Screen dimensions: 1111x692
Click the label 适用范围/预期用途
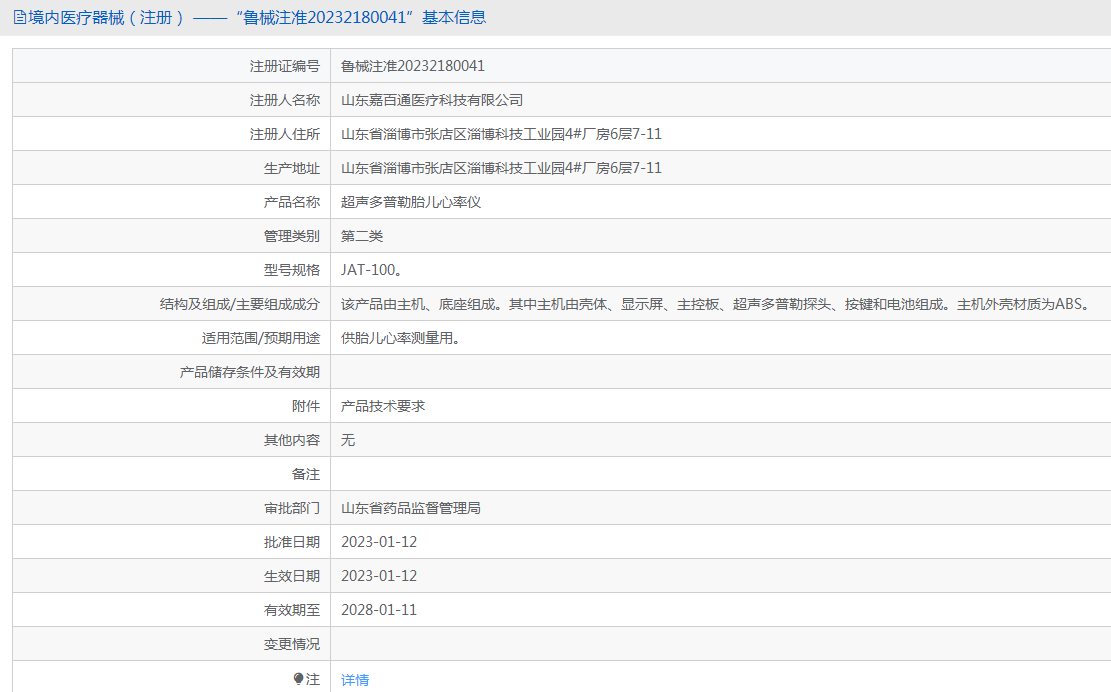261,338
